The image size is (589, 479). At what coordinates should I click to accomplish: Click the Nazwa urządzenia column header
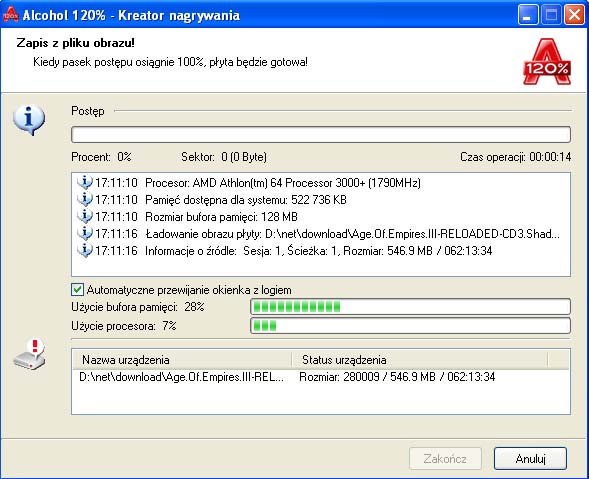pos(182,360)
